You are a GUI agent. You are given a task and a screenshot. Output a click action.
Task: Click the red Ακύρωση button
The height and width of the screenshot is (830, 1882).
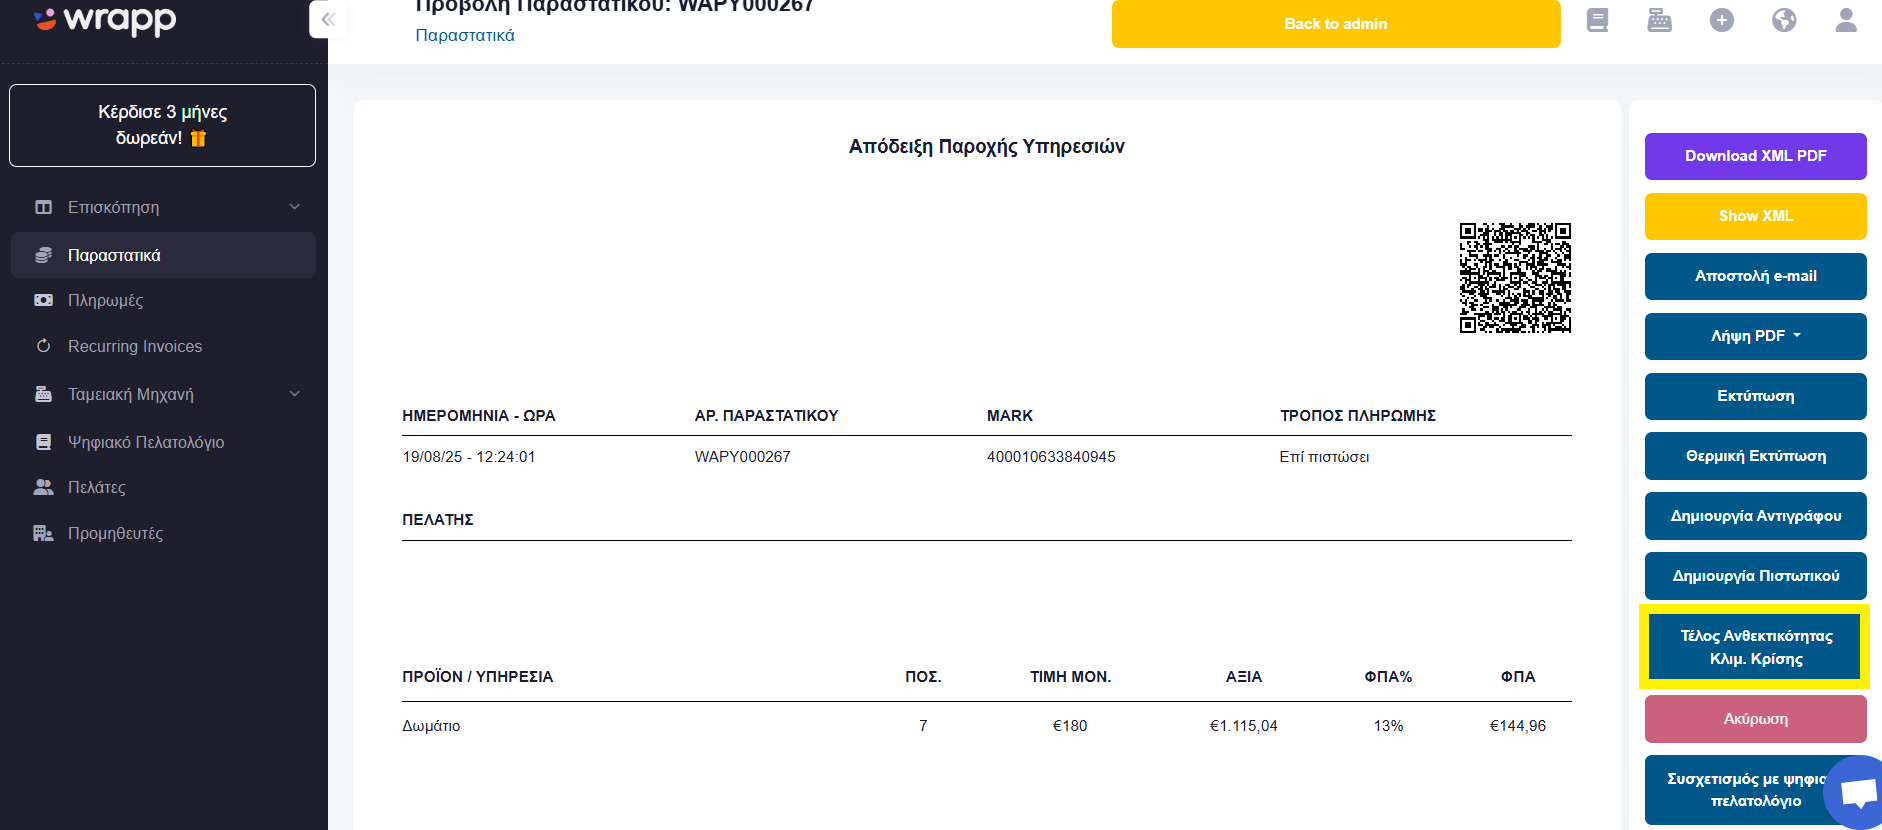1756,719
